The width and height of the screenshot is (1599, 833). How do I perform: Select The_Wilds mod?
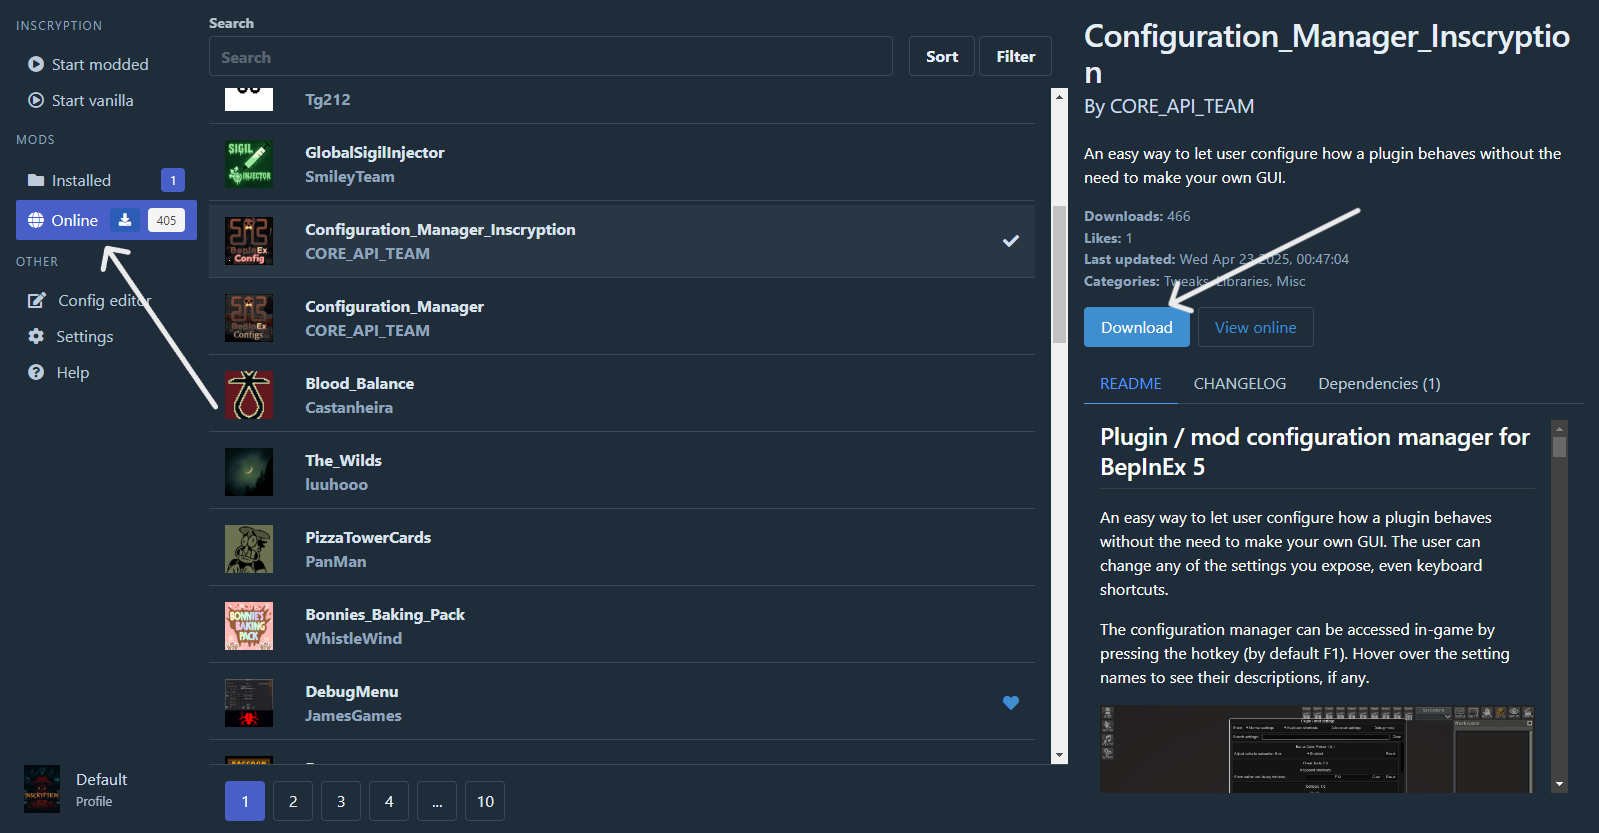(622, 472)
